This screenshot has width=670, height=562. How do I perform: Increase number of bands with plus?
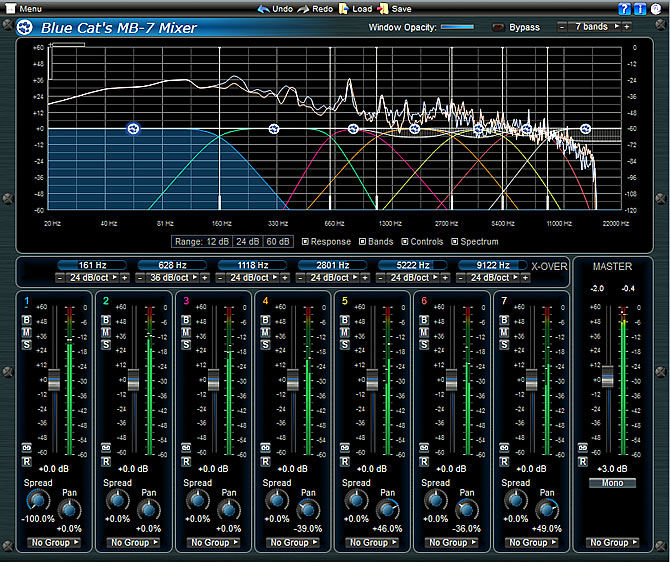(627, 26)
